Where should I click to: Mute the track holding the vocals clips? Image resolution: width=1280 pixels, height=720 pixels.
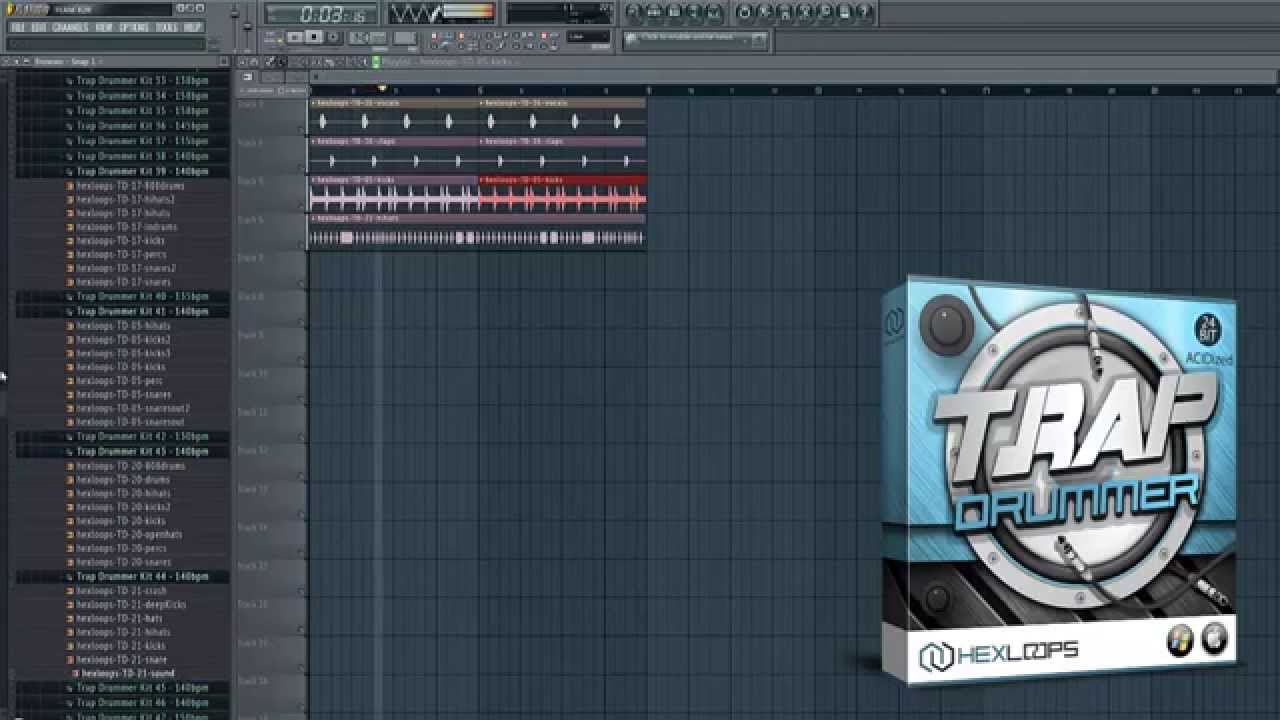point(302,129)
